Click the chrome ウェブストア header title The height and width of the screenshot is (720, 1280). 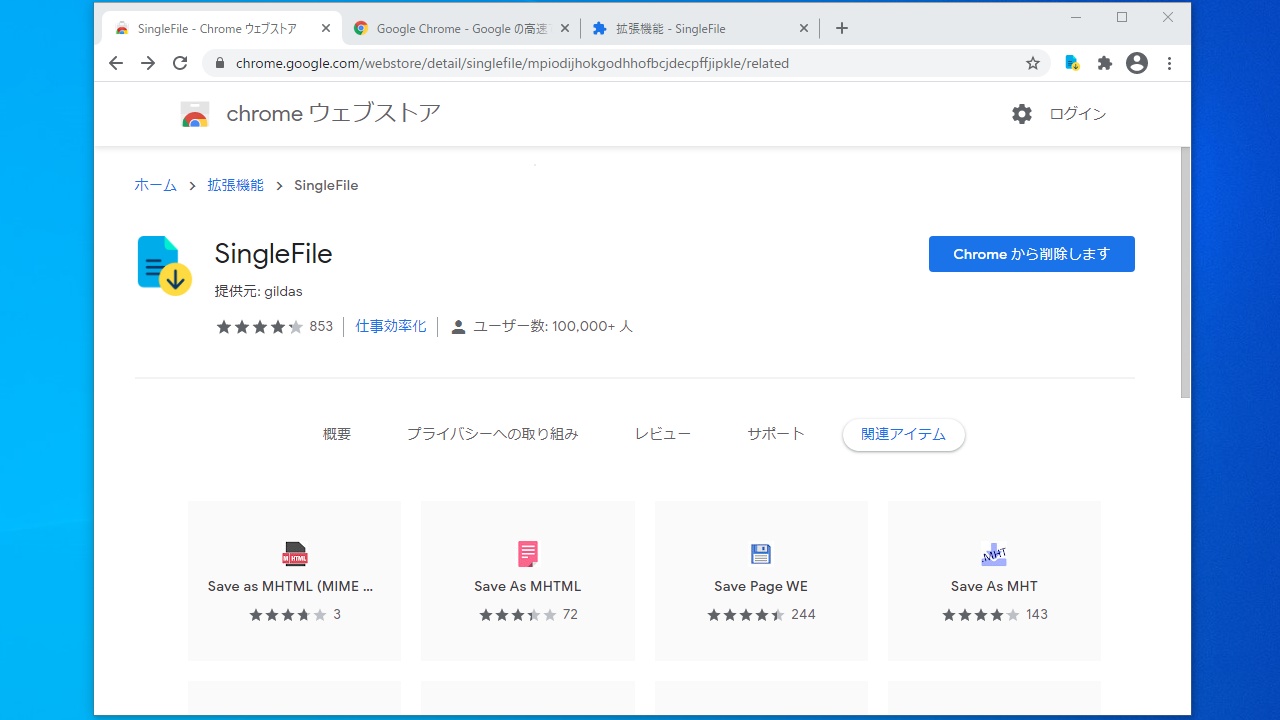(334, 113)
